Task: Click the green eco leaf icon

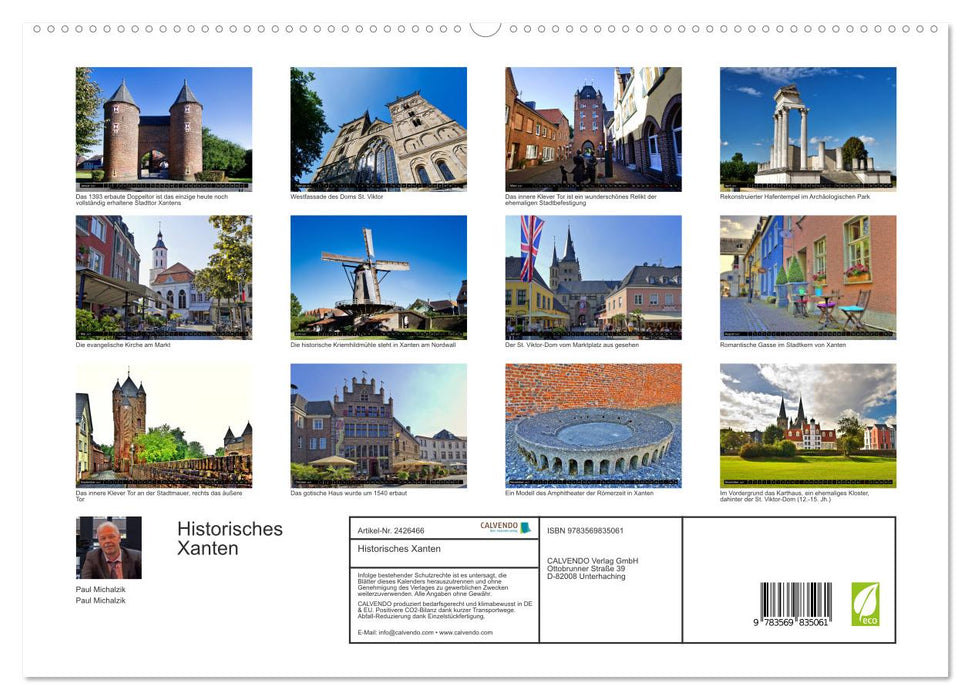Action: tap(865, 604)
